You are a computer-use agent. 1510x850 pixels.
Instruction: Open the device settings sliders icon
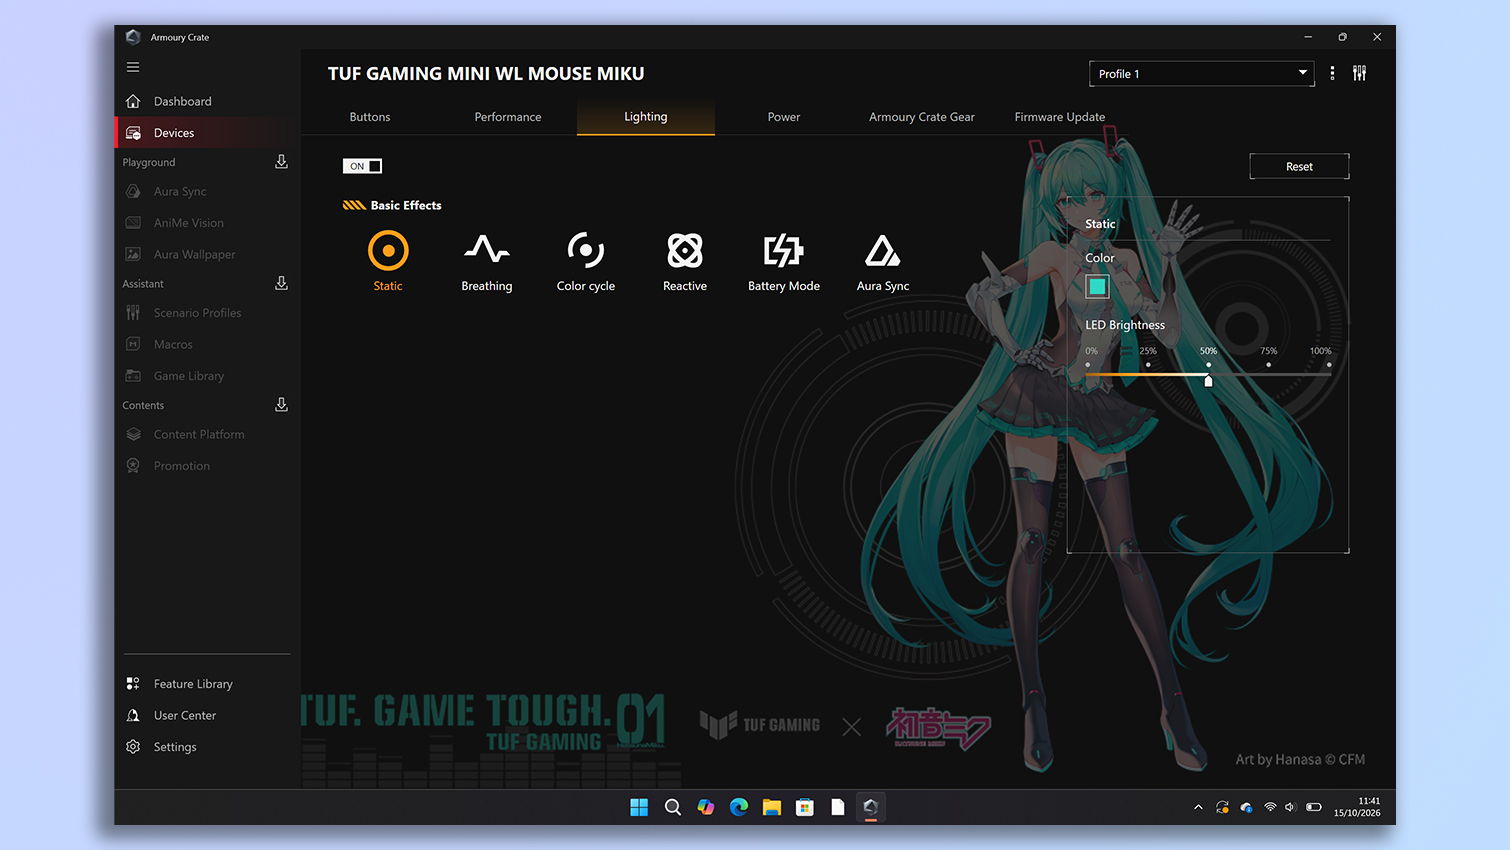click(x=1359, y=73)
